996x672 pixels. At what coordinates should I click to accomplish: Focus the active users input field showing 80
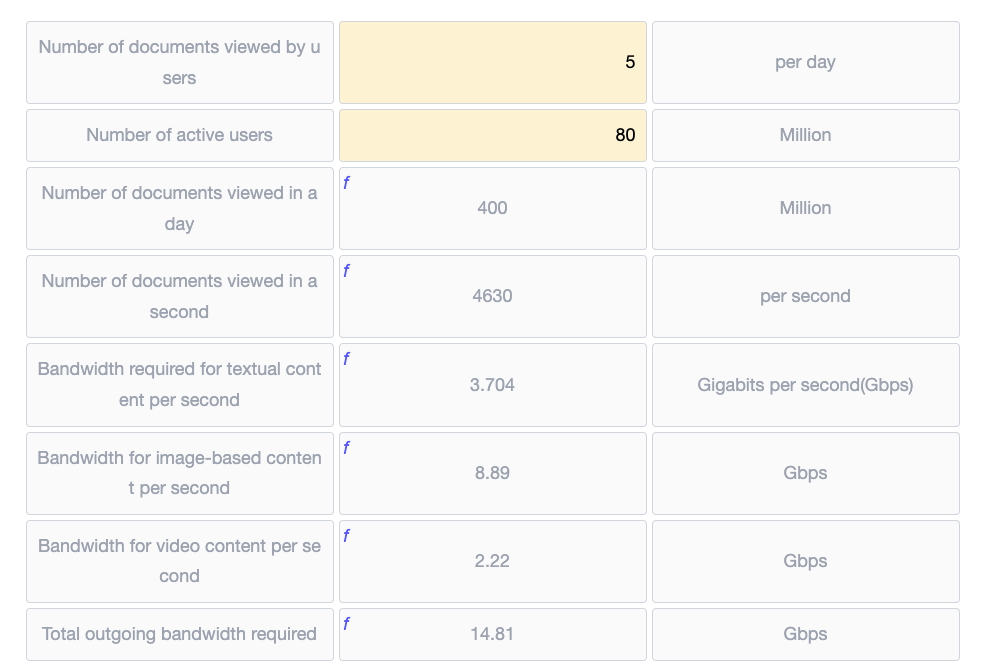tap(493, 135)
